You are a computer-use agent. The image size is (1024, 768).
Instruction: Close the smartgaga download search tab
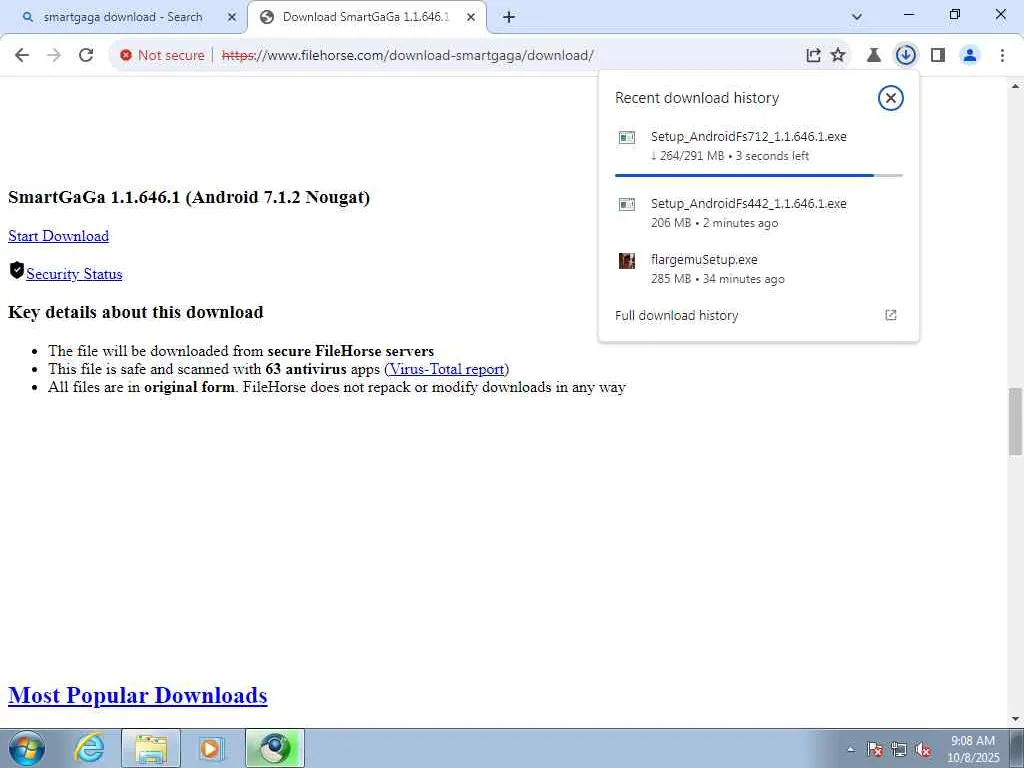coord(231,17)
